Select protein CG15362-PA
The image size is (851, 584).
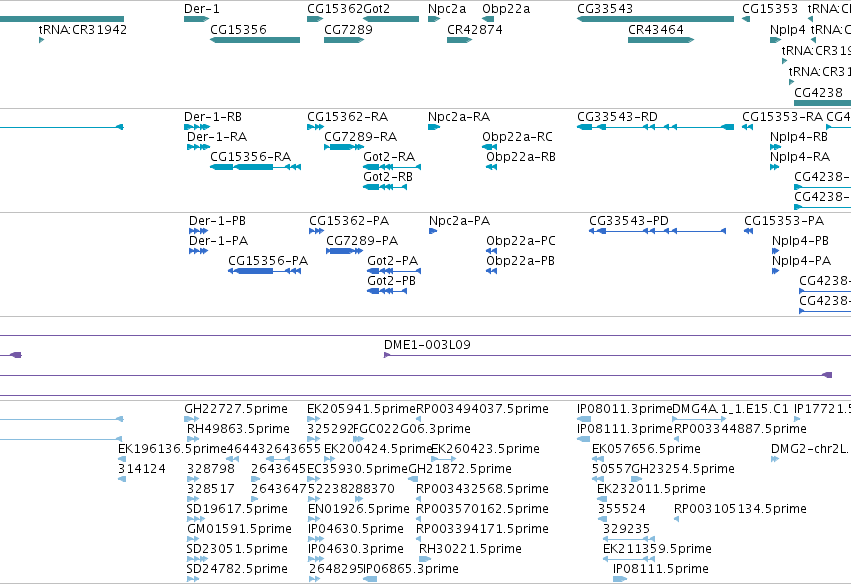pyautogui.click(x=316, y=231)
